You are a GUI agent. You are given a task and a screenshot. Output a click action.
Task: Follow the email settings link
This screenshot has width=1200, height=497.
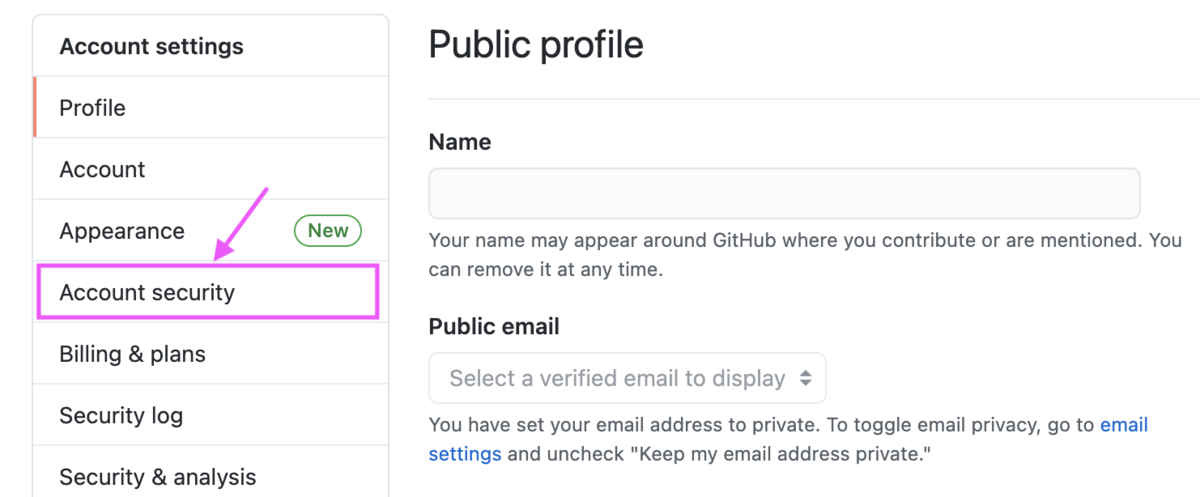1124,425
